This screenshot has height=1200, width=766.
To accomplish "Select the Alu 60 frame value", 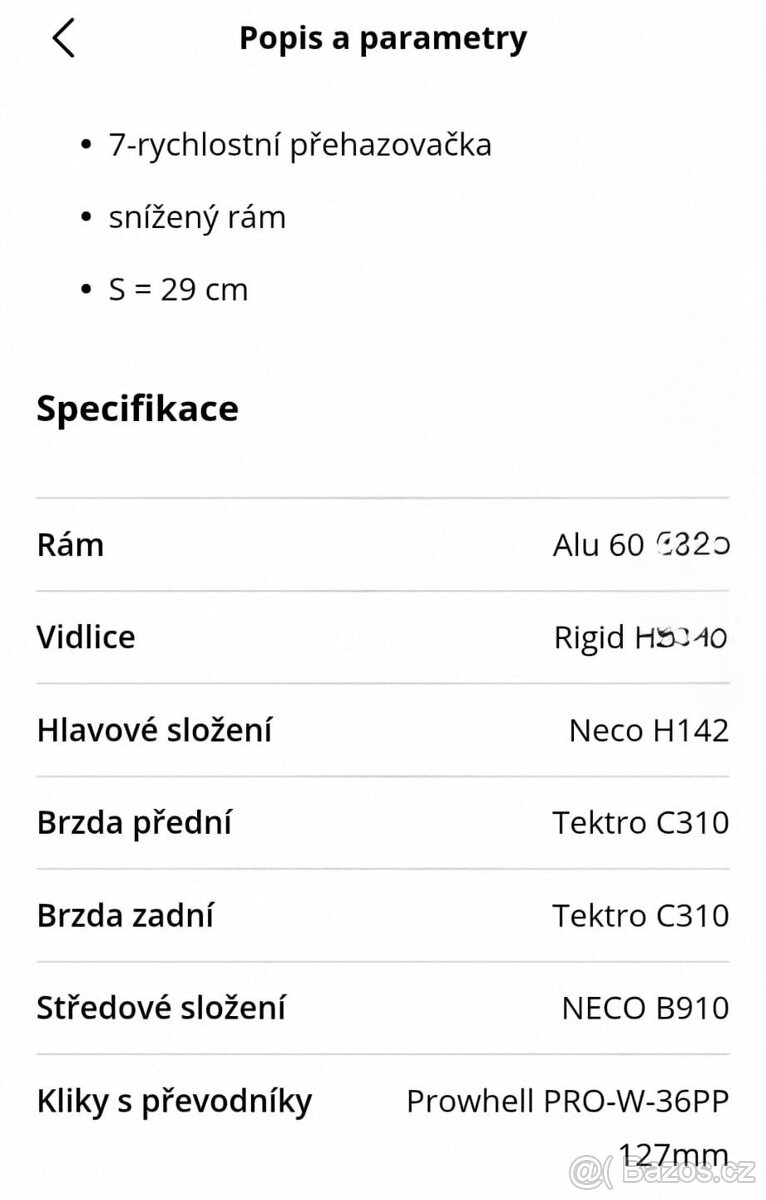I will click(x=643, y=544).
